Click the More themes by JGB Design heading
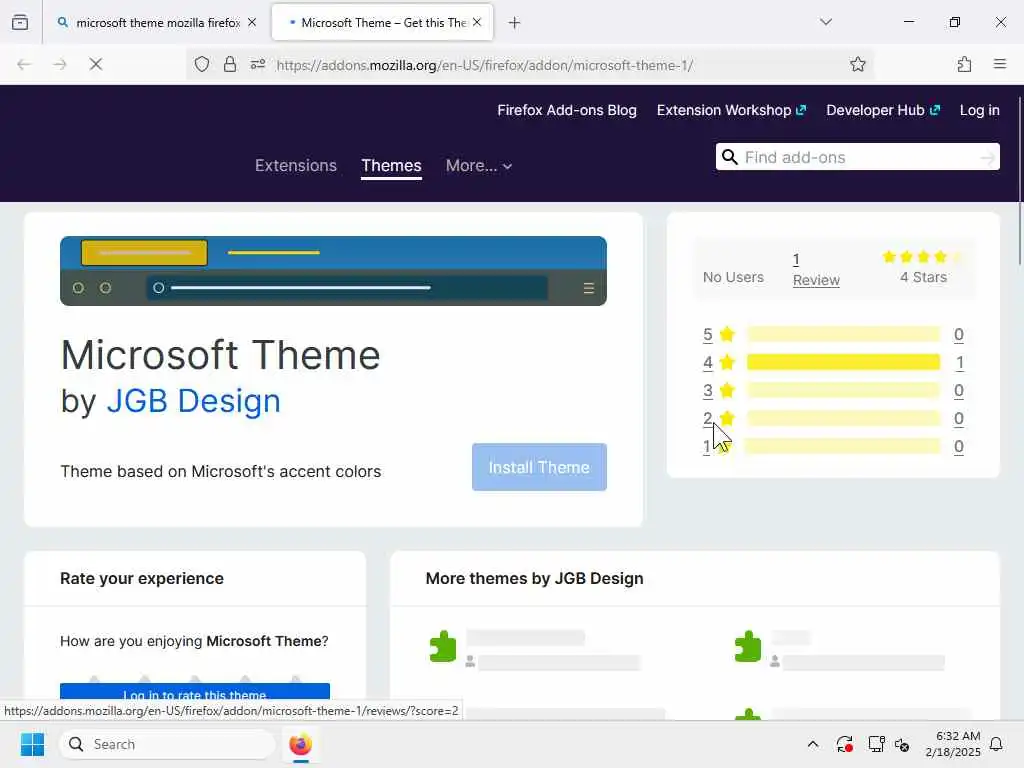Image resolution: width=1024 pixels, height=768 pixels. pyautogui.click(x=534, y=579)
